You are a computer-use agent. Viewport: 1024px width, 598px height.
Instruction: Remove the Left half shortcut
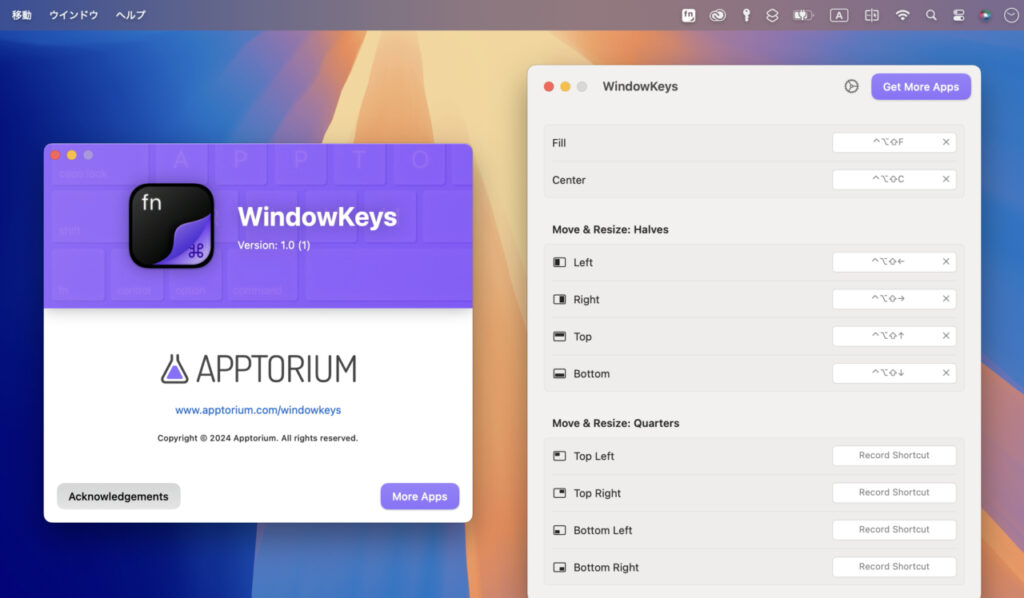[945, 262]
